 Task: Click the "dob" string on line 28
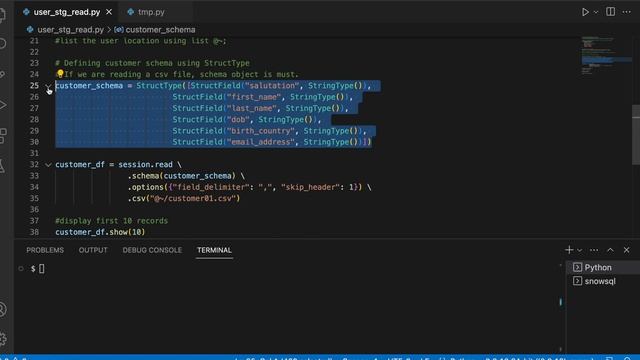pos(238,120)
